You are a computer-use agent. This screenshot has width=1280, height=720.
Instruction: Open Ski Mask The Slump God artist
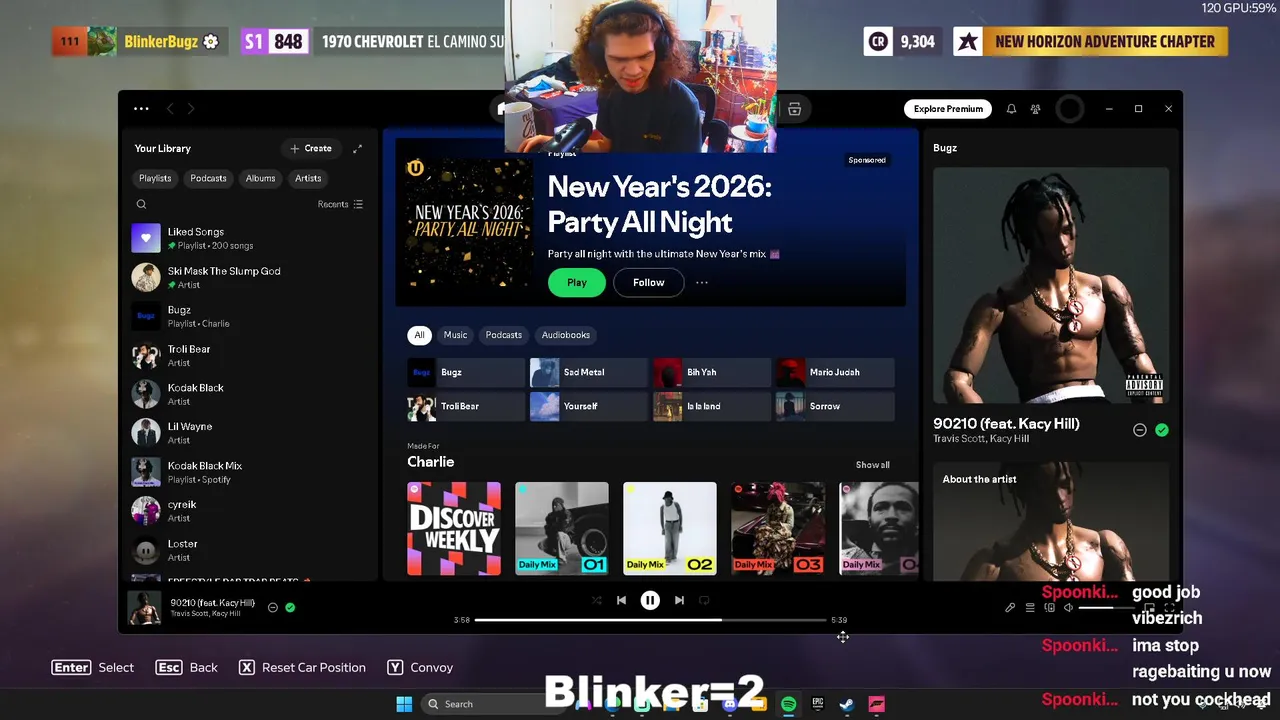(250, 277)
